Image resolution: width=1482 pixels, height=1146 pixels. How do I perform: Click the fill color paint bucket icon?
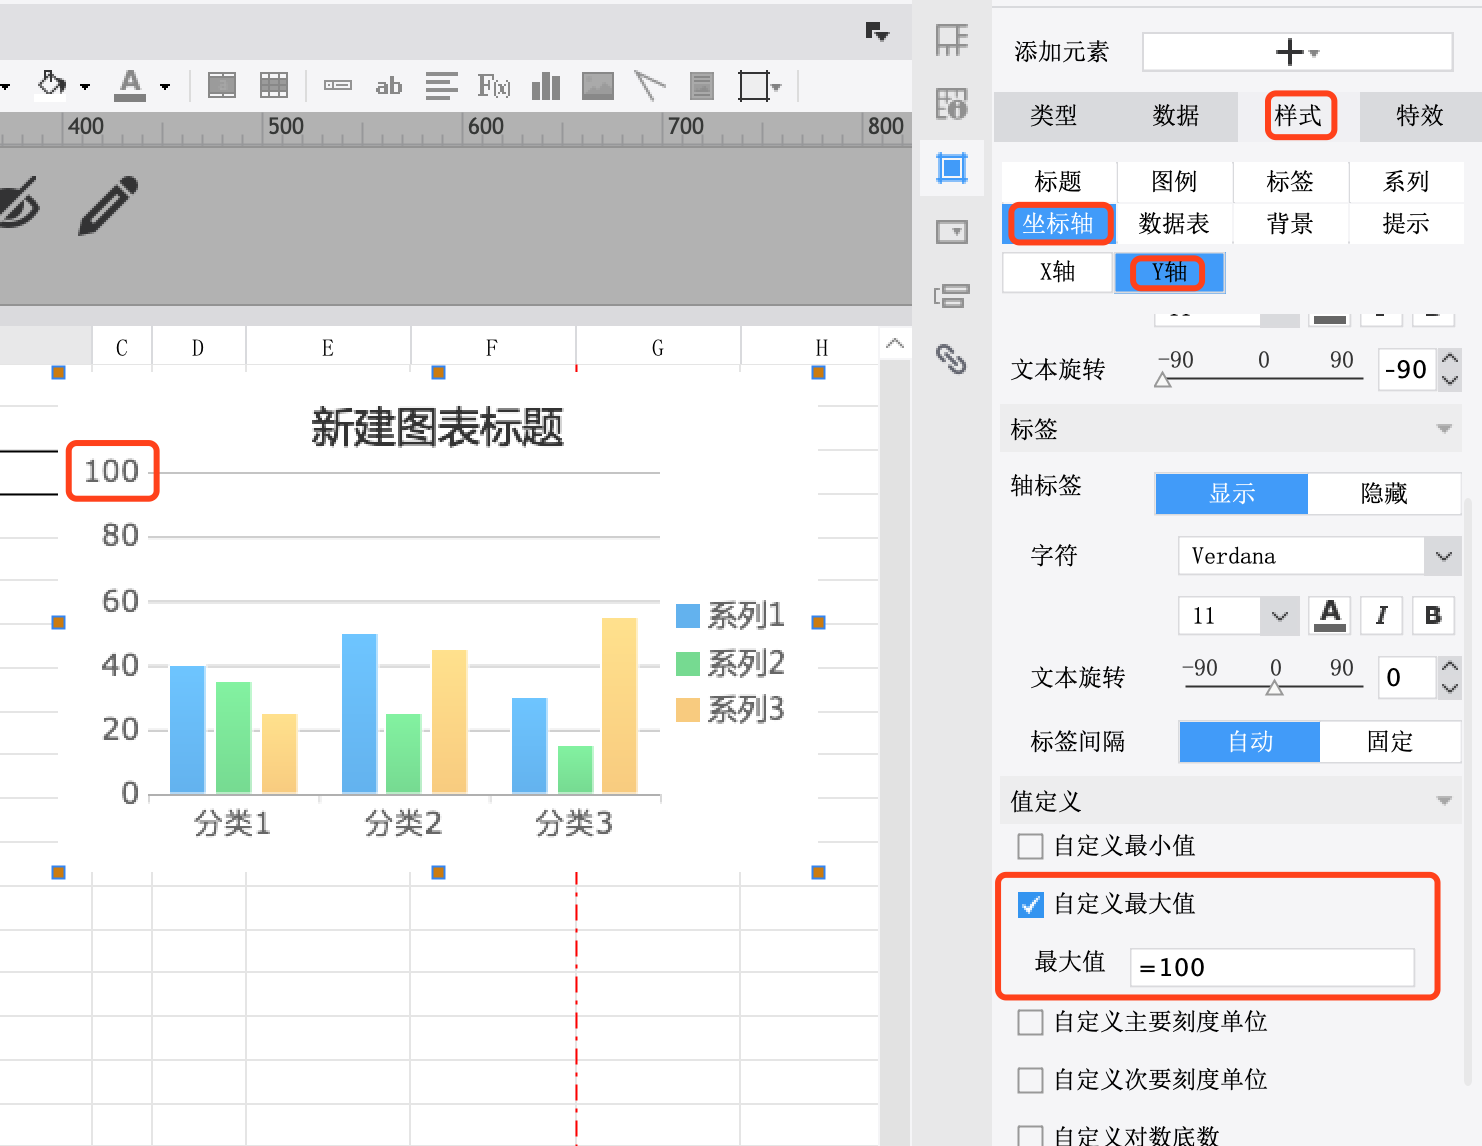tap(51, 85)
